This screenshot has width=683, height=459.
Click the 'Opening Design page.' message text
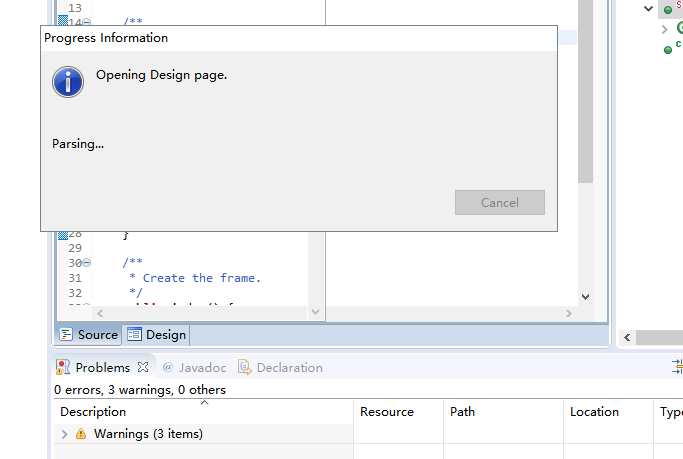click(162, 75)
